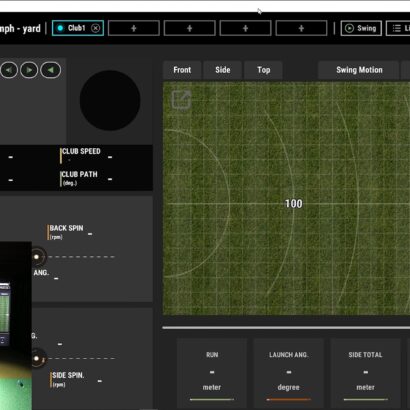Open the Swing playback button
The width and height of the screenshot is (410, 410).
tap(361, 28)
